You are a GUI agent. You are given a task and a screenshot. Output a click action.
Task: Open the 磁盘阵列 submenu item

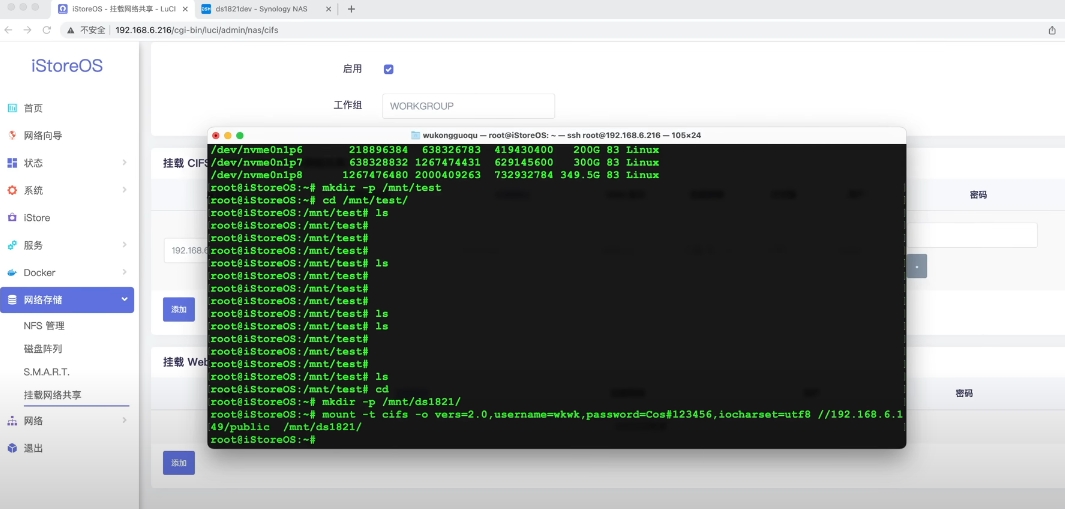(43, 349)
